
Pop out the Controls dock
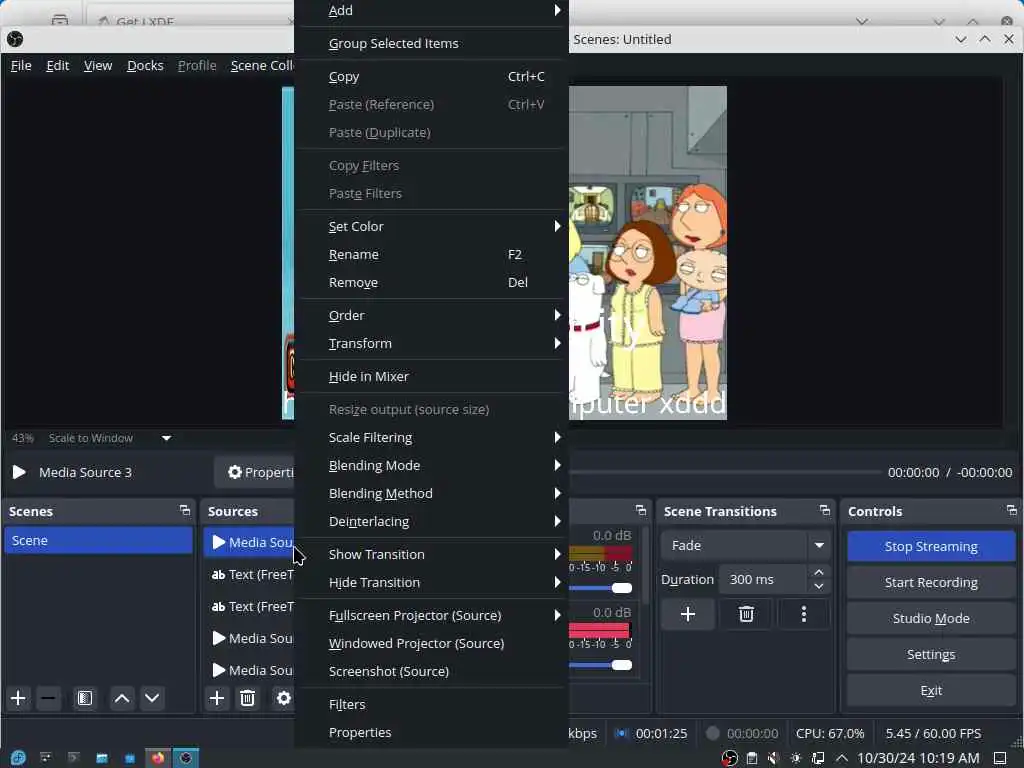(1012, 510)
